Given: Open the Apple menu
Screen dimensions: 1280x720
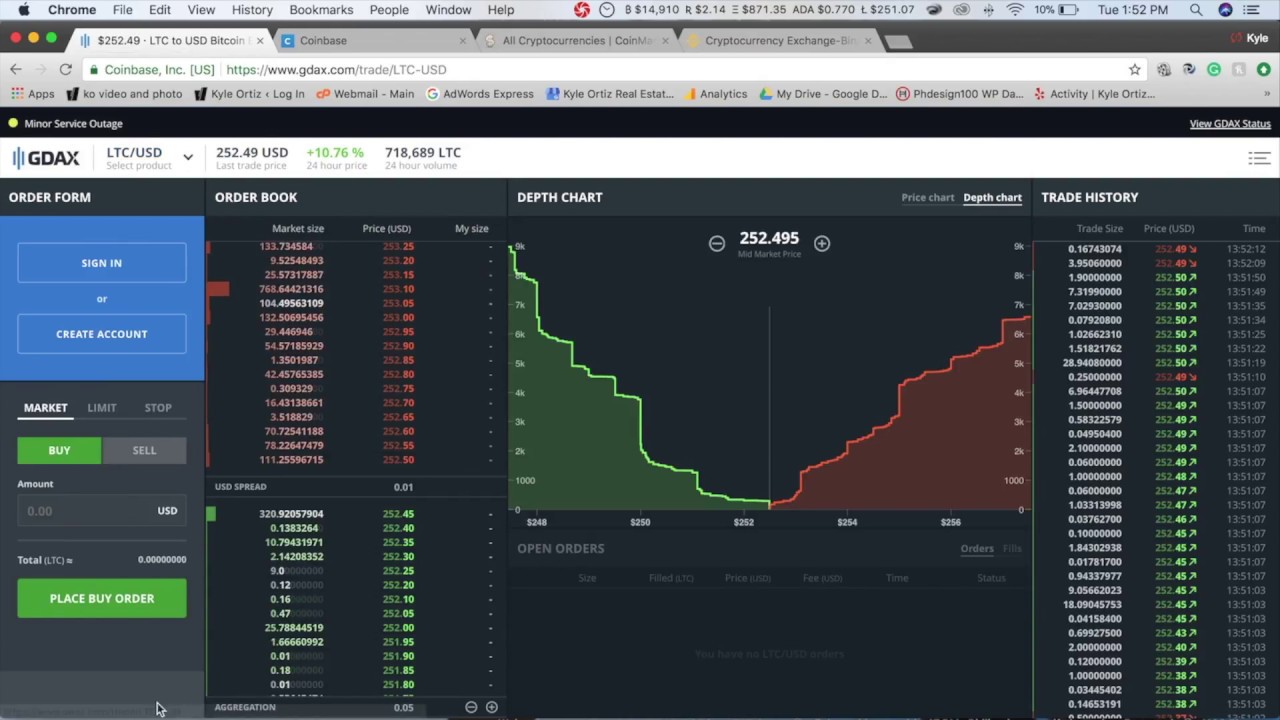Looking at the screenshot, I should pos(23,10).
